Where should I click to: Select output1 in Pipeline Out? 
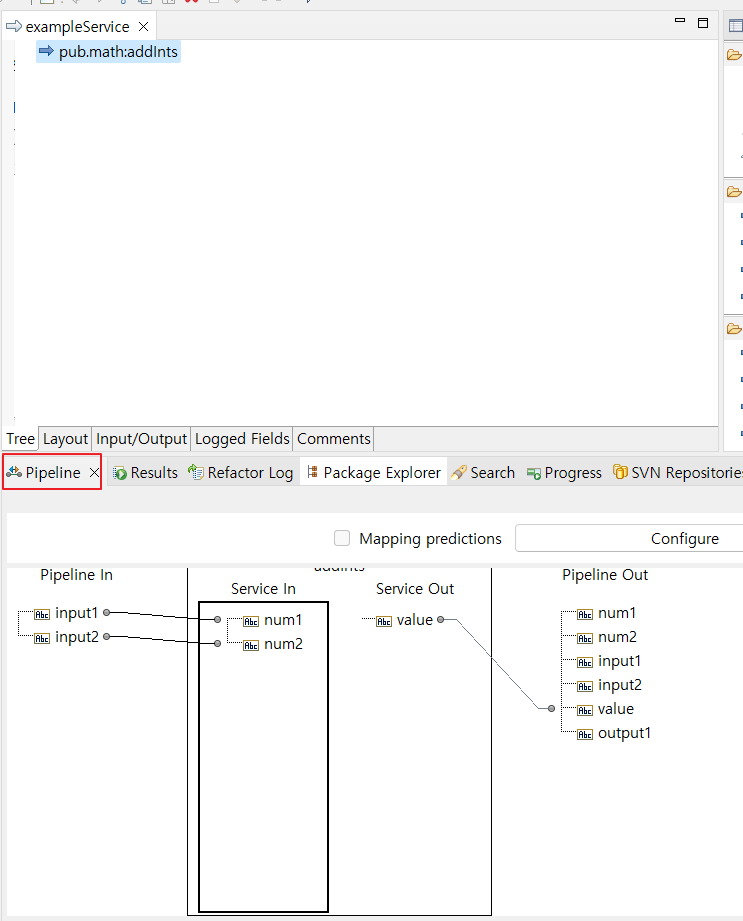[x=624, y=733]
